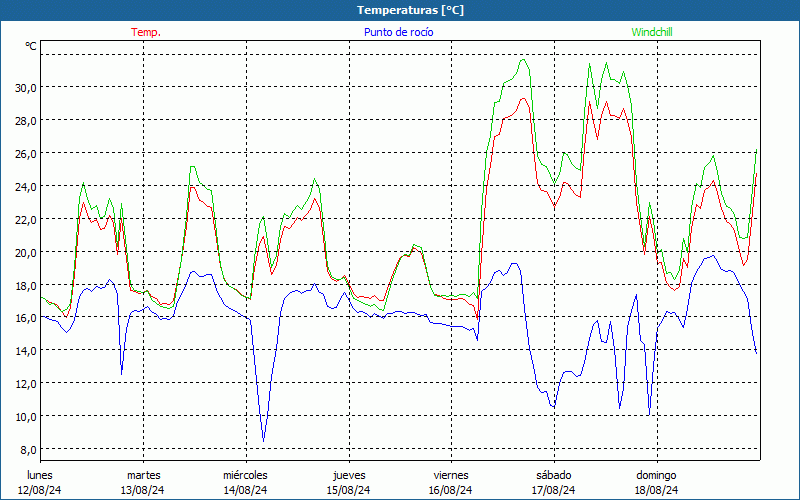Click the 12/08/24 date label
This screenshot has height=500, width=800.
point(40,490)
